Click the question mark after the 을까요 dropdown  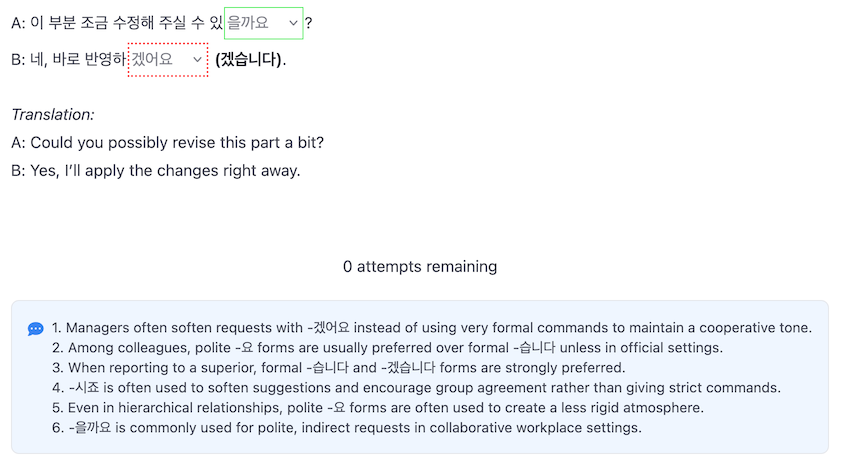click(x=309, y=22)
